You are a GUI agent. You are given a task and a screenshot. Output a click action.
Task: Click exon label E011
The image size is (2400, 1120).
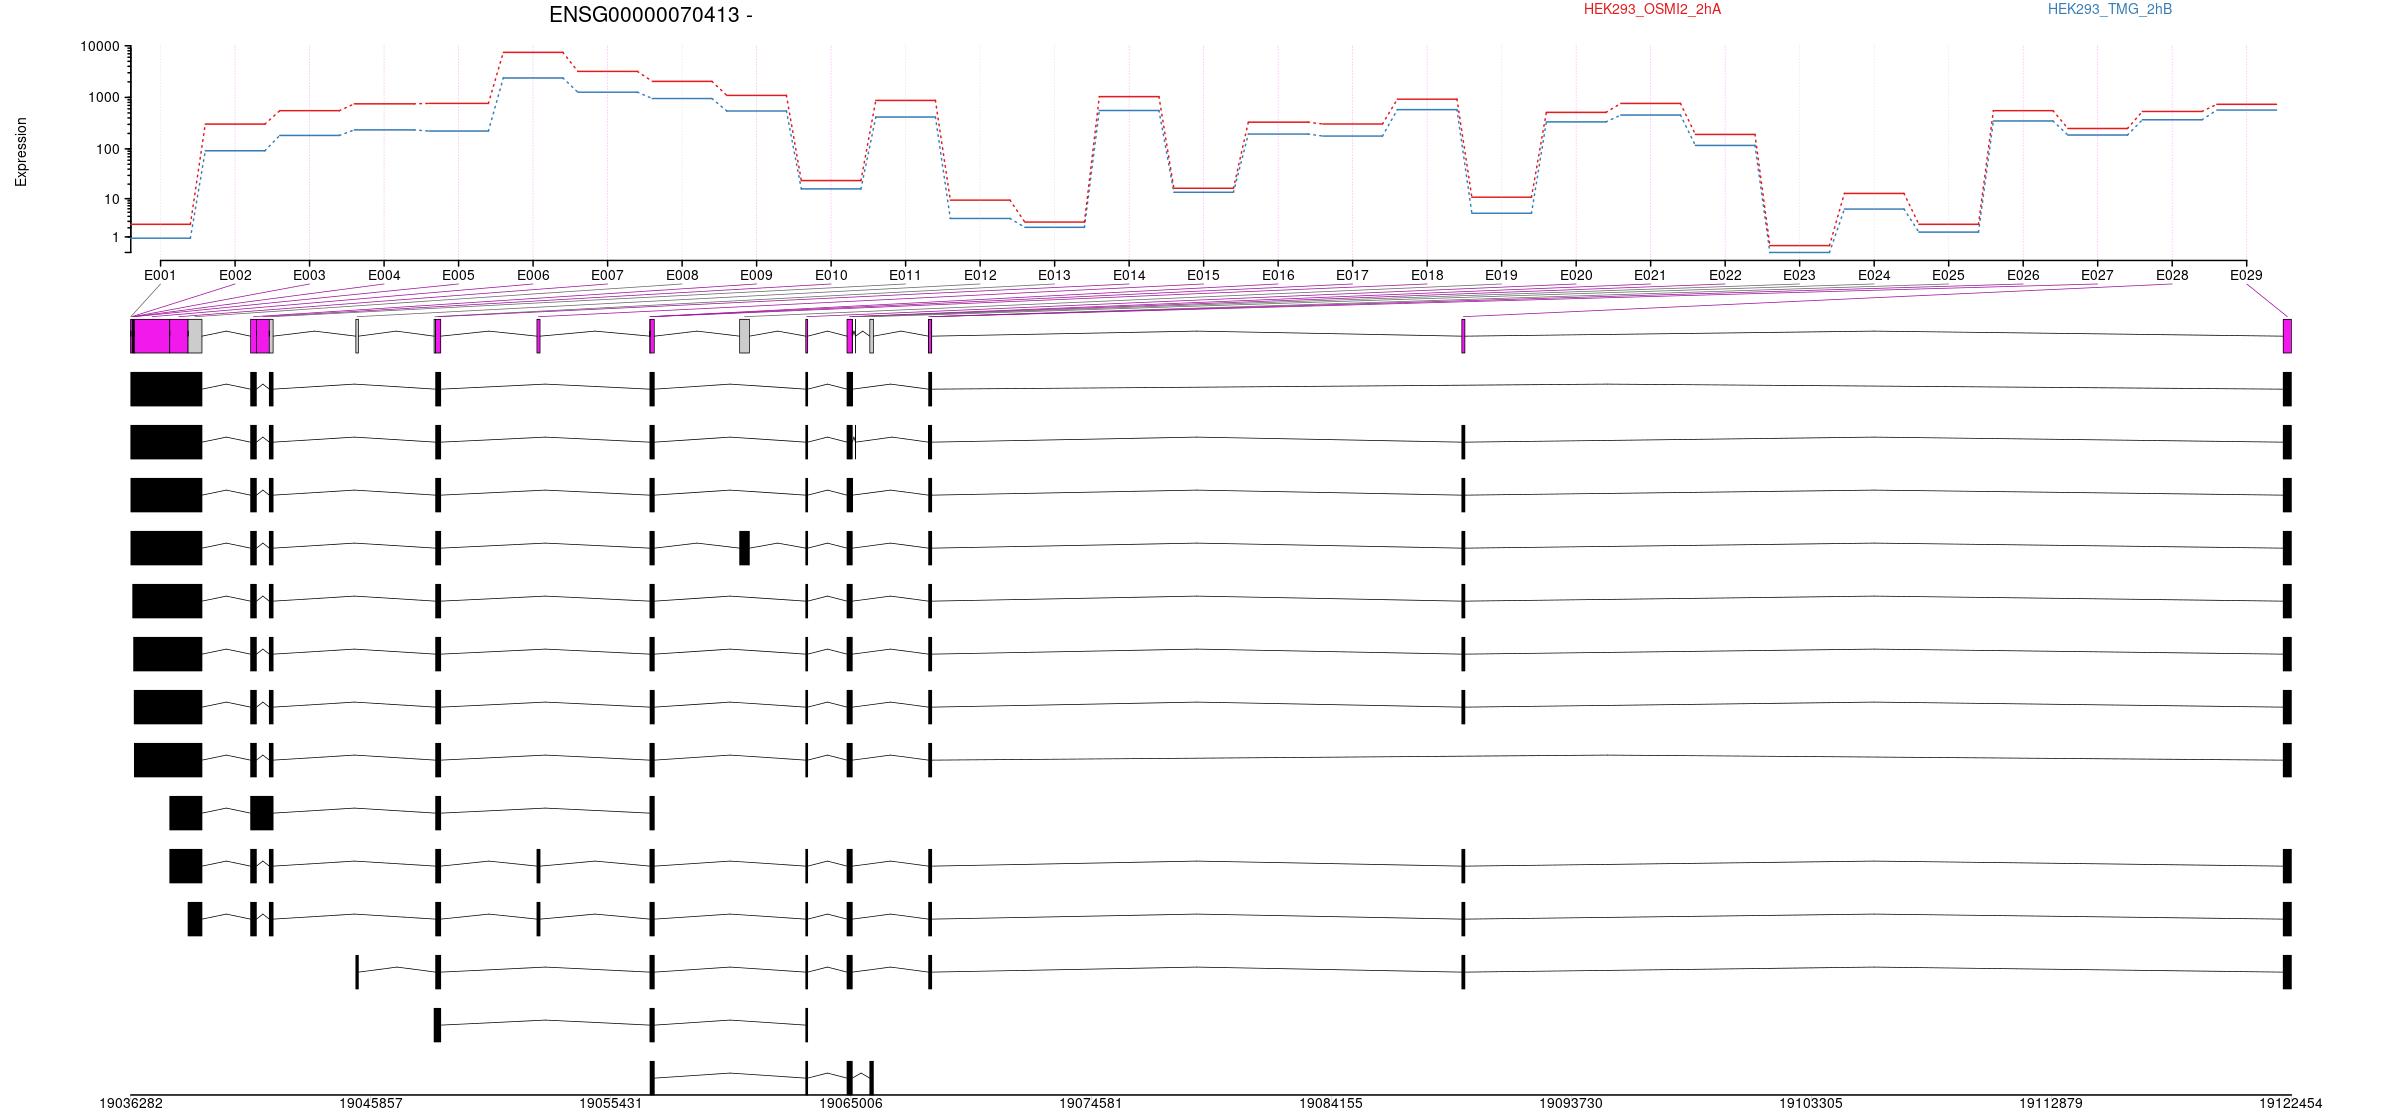tap(905, 275)
